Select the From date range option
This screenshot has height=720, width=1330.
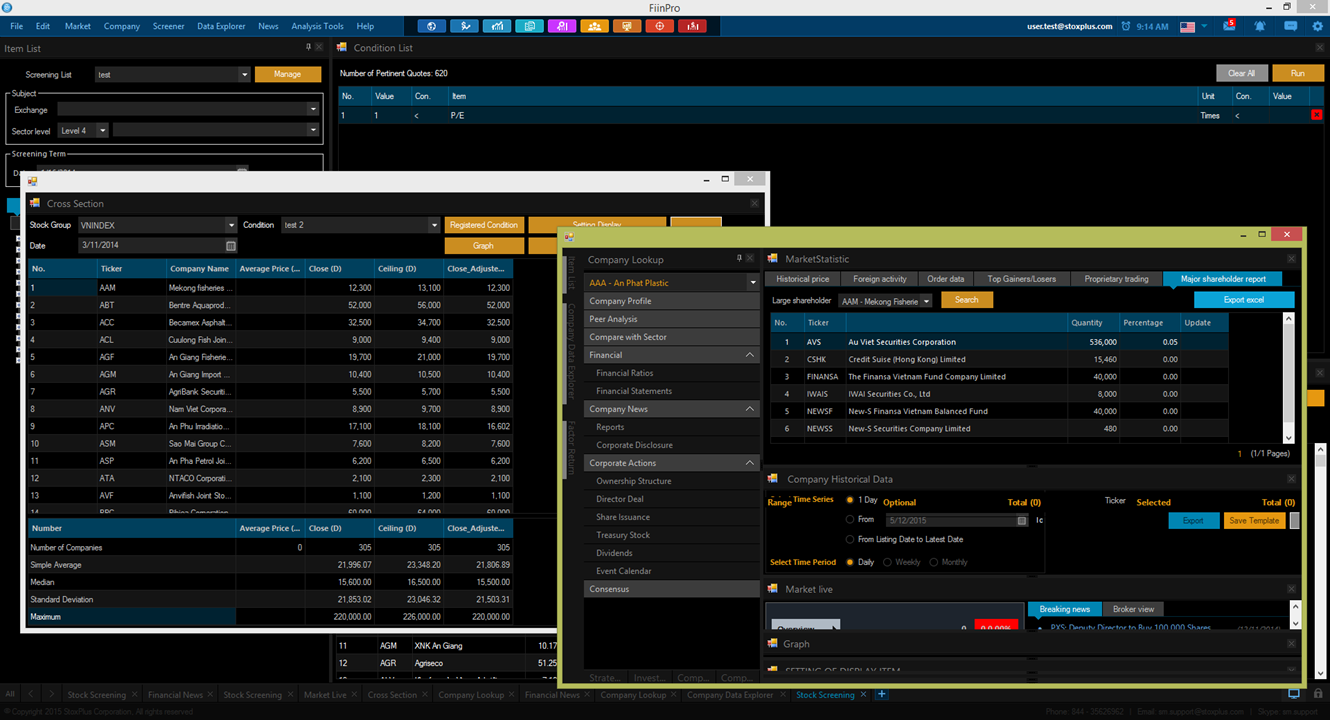(x=850, y=519)
